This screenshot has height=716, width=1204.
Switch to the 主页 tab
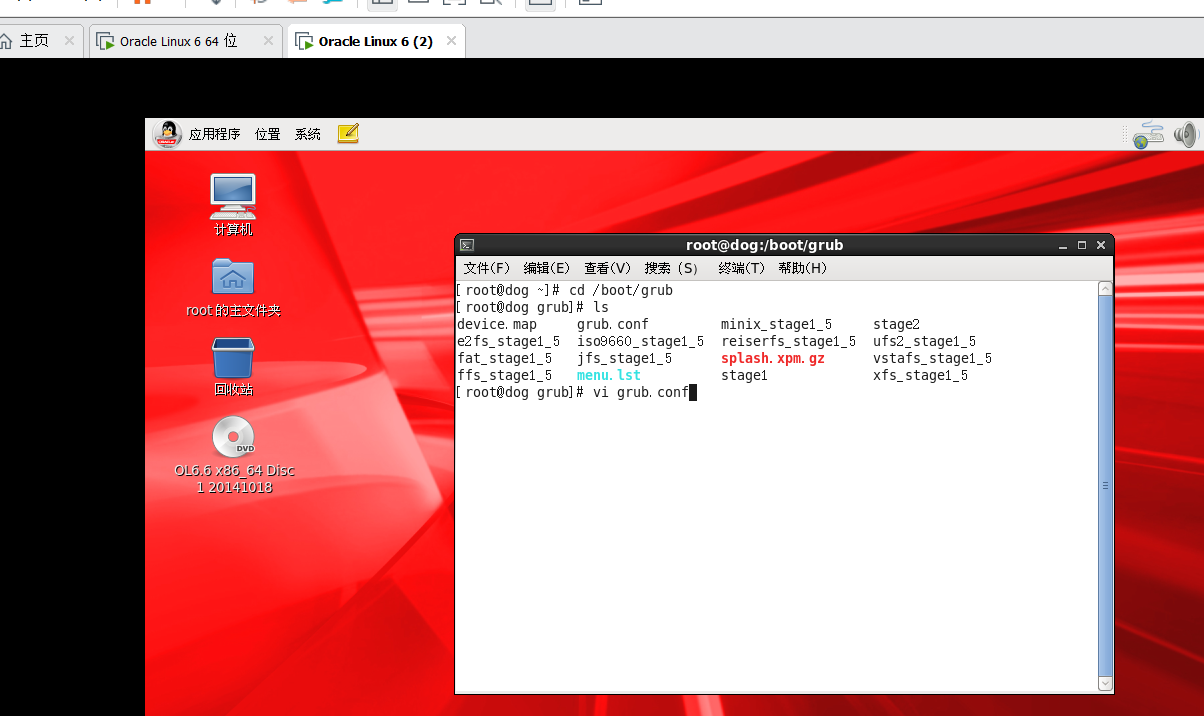click(35, 41)
